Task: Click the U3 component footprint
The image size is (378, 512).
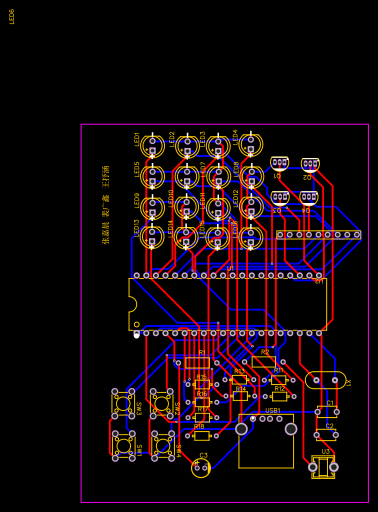Action: click(x=323, y=467)
